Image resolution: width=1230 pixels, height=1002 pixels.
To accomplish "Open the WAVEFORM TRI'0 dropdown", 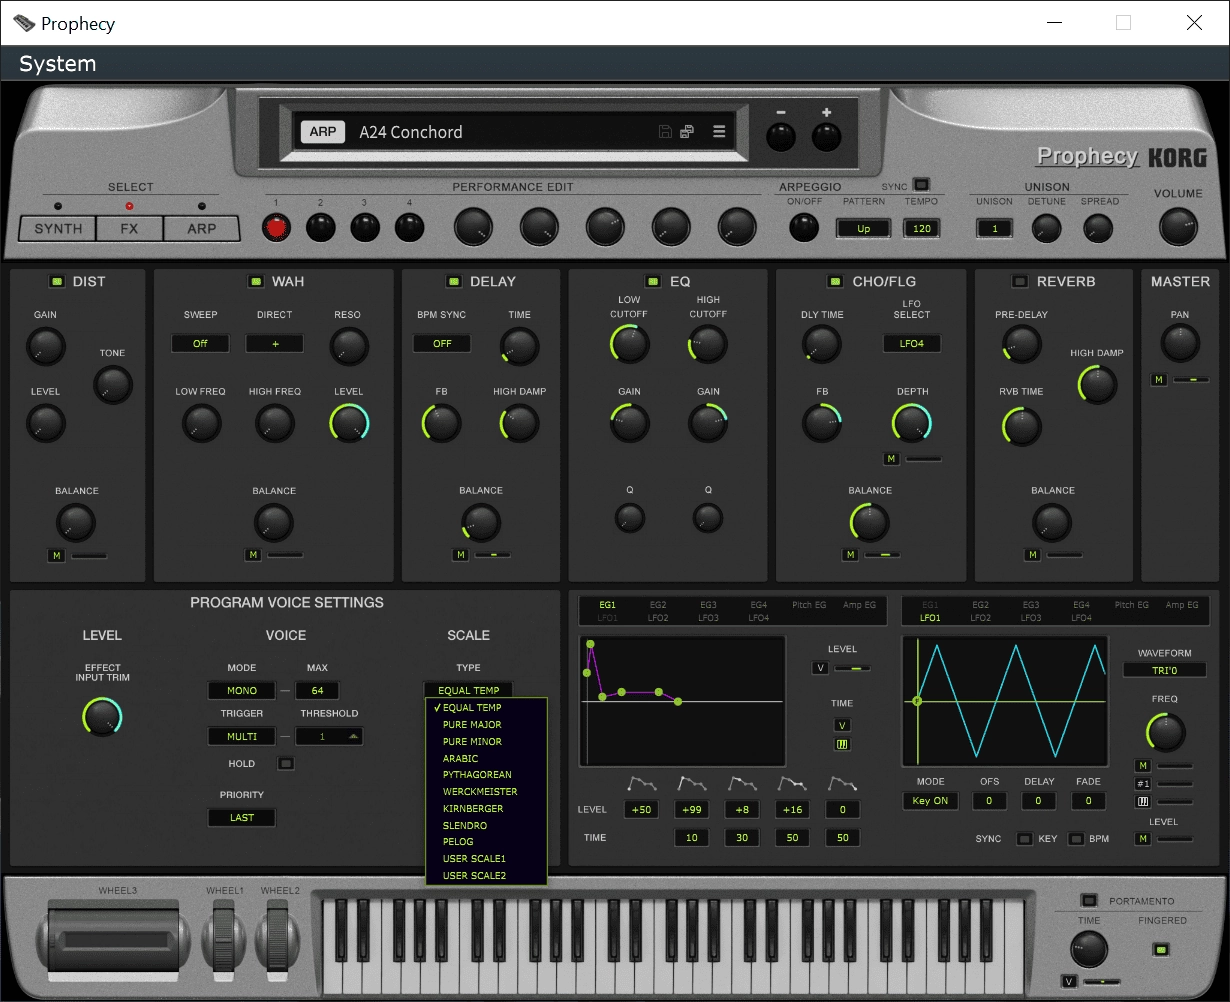I will (1164, 670).
